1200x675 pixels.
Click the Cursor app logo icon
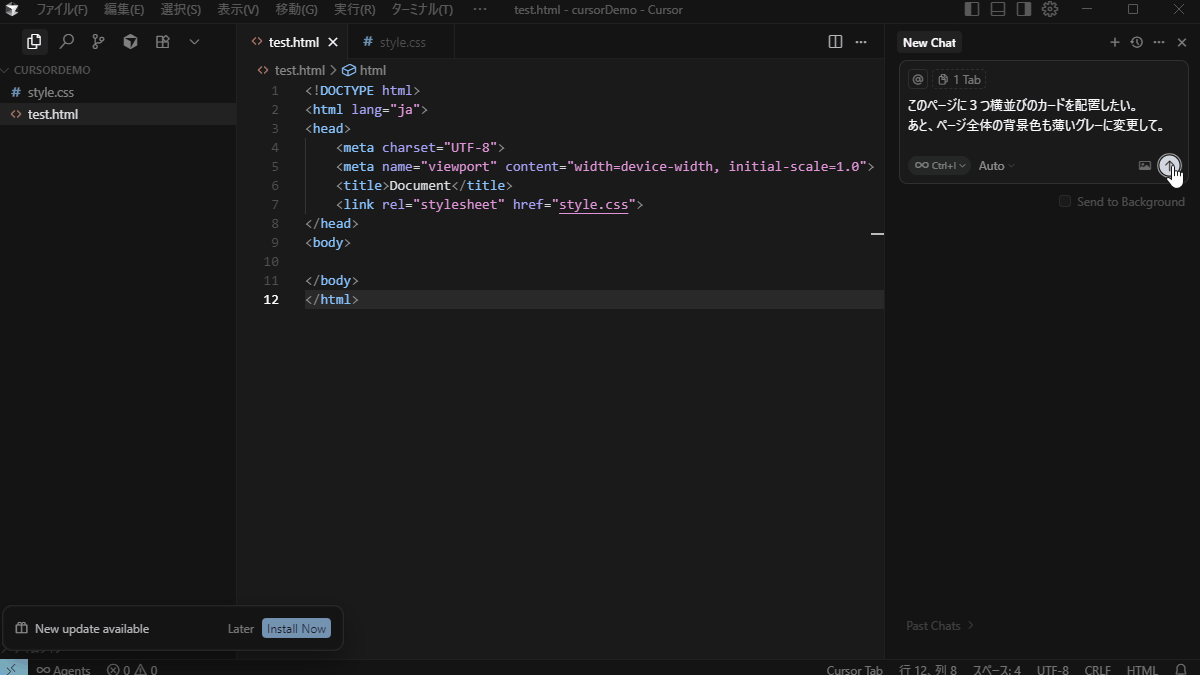(12, 10)
